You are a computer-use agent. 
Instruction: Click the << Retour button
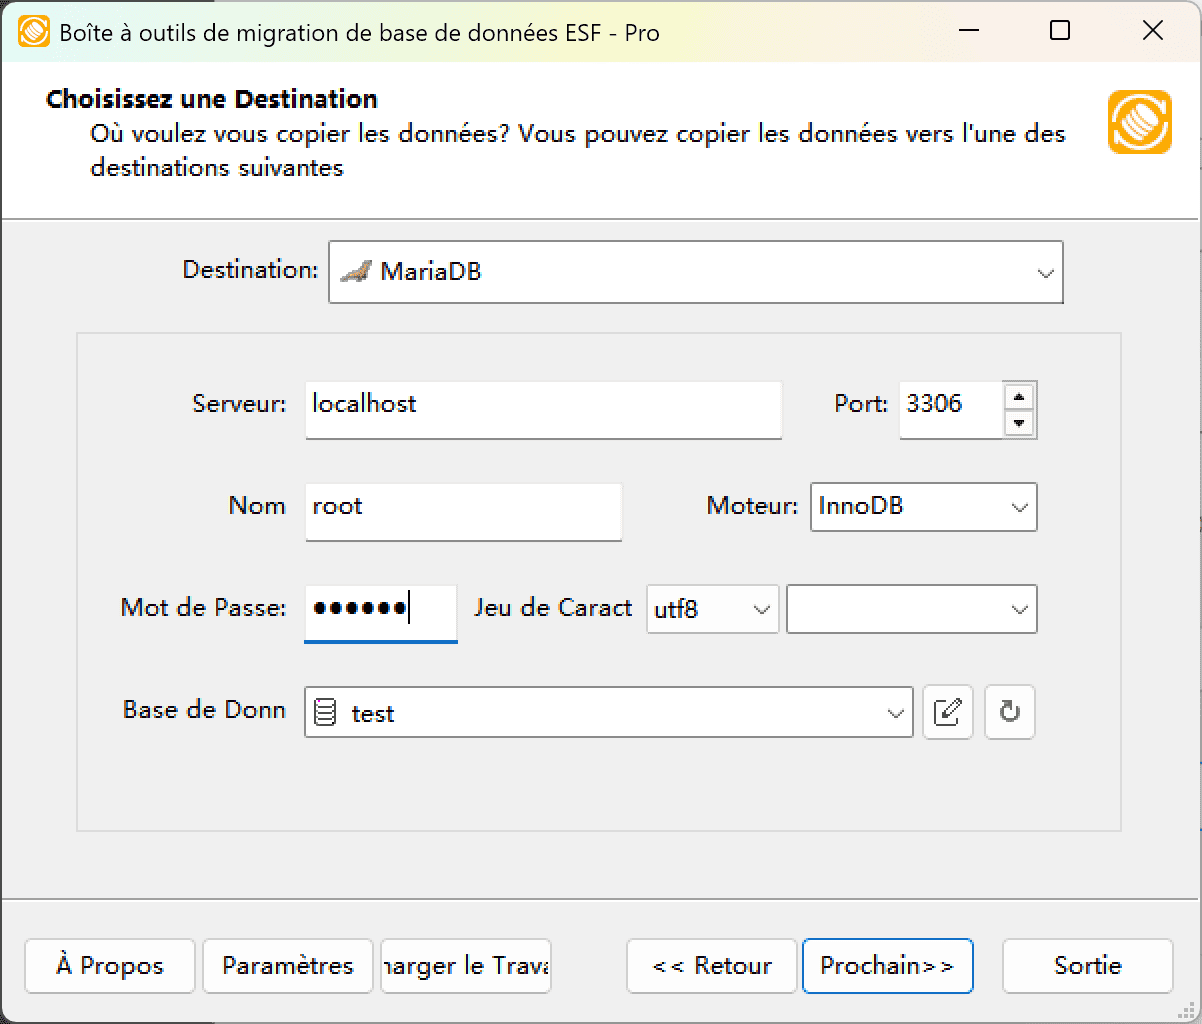(710, 965)
